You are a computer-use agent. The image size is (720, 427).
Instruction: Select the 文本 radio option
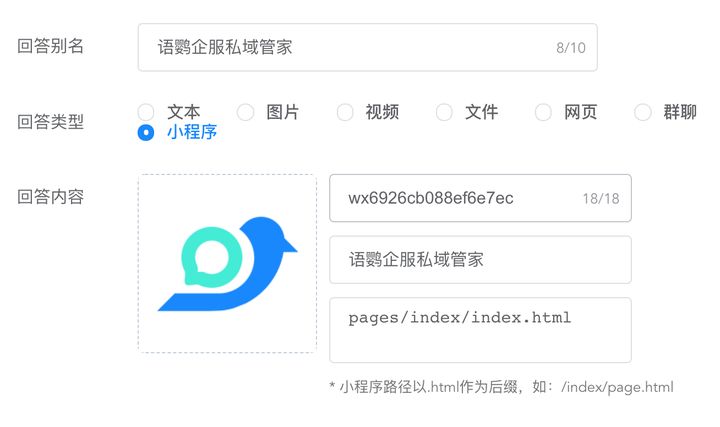[146, 112]
